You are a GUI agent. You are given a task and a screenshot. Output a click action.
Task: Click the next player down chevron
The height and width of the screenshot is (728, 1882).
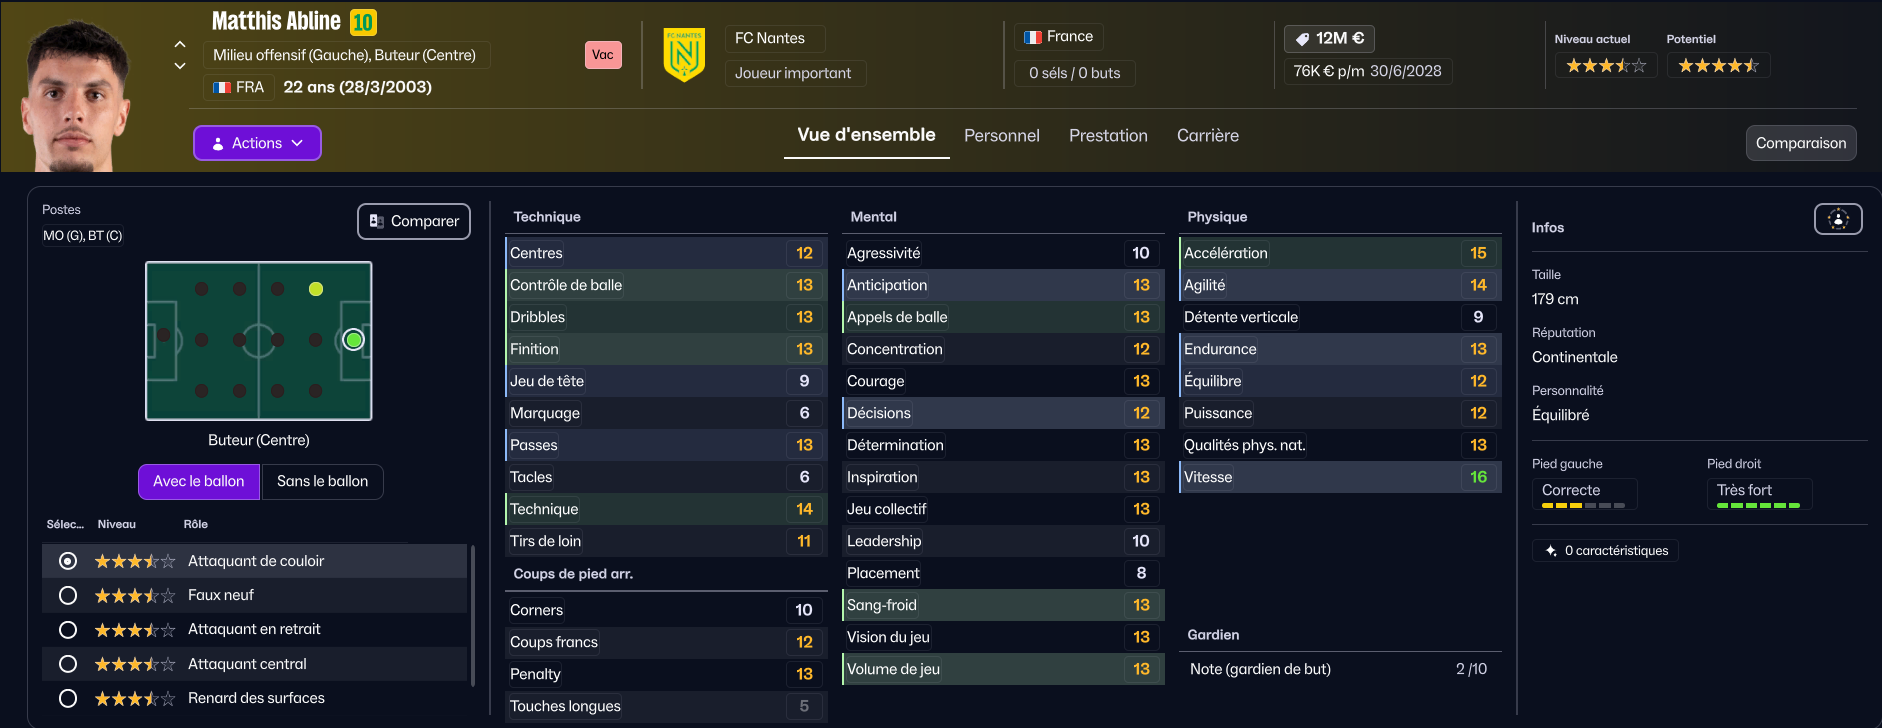180,66
